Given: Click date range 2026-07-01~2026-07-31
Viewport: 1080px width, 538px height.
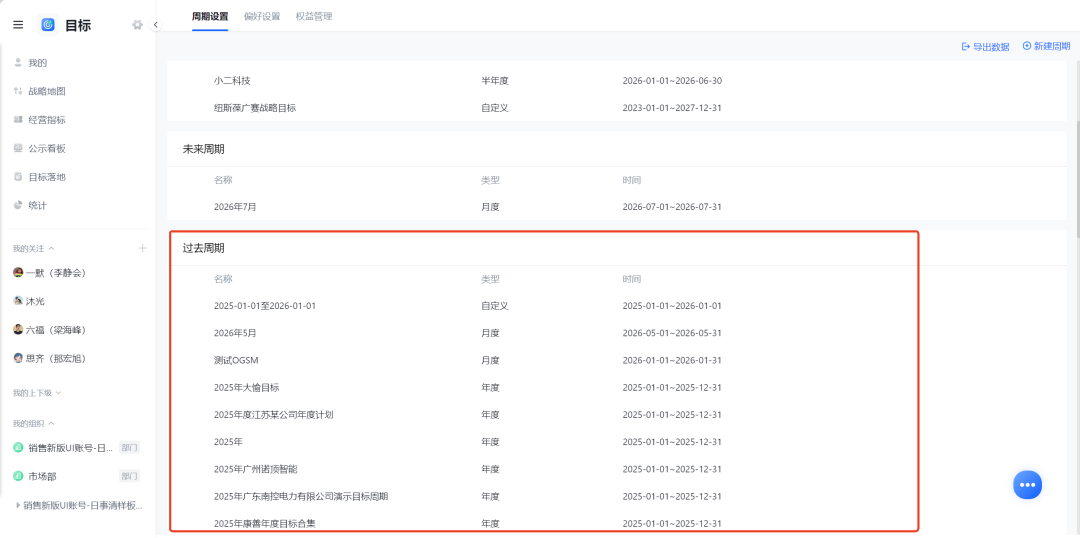Looking at the screenshot, I should pos(672,207).
